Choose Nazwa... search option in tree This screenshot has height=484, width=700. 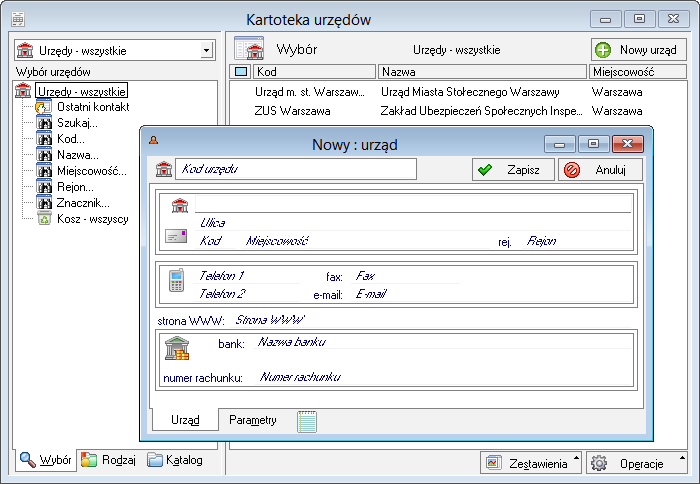(78, 155)
